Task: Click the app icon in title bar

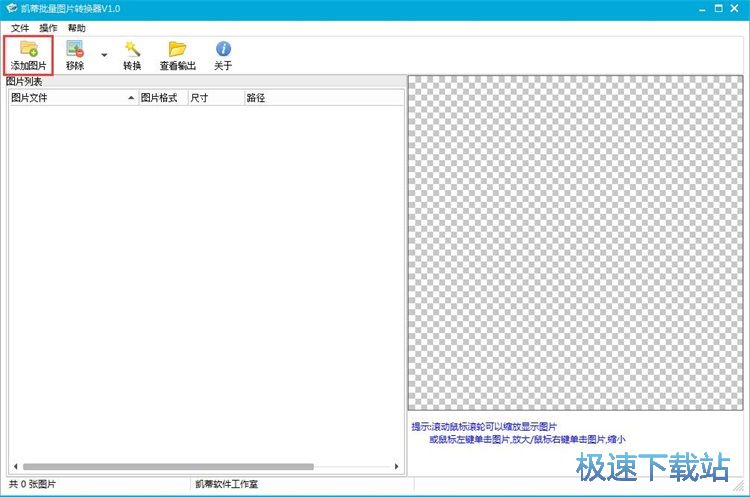Action: pos(12,9)
